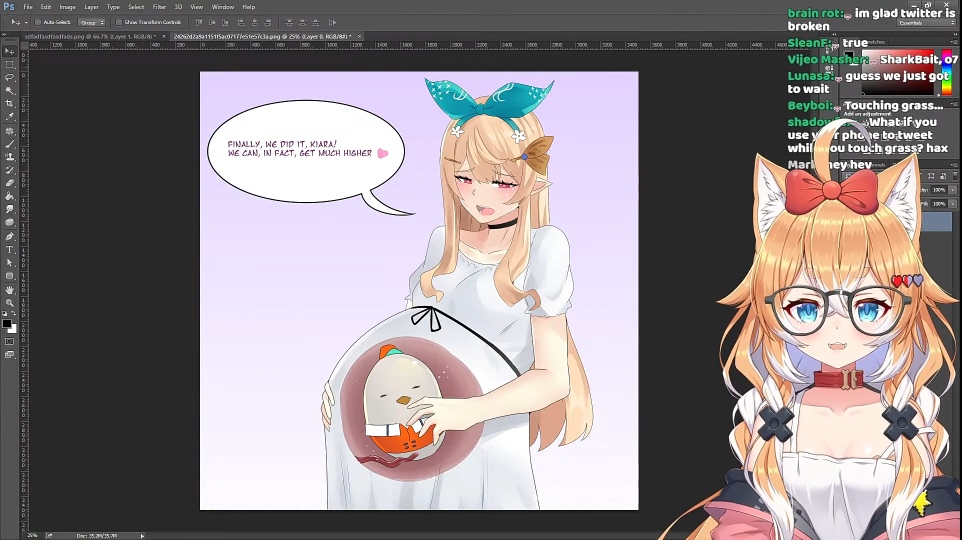The height and width of the screenshot is (540, 962).
Task: Select the Pen tool
Action: click(x=9, y=236)
